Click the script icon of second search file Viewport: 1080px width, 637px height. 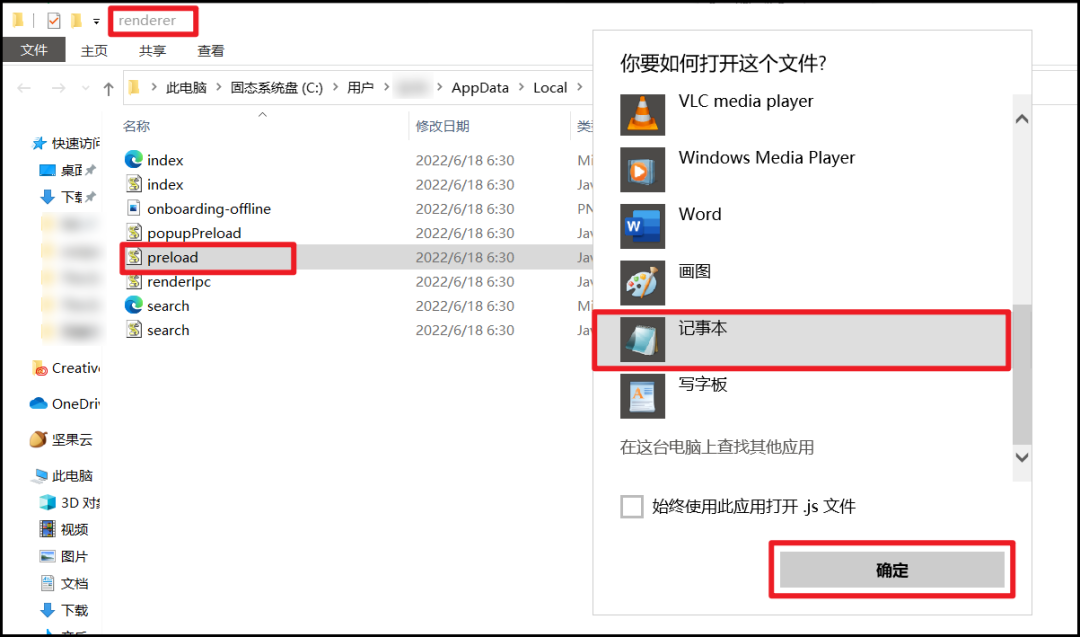(x=134, y=330)
